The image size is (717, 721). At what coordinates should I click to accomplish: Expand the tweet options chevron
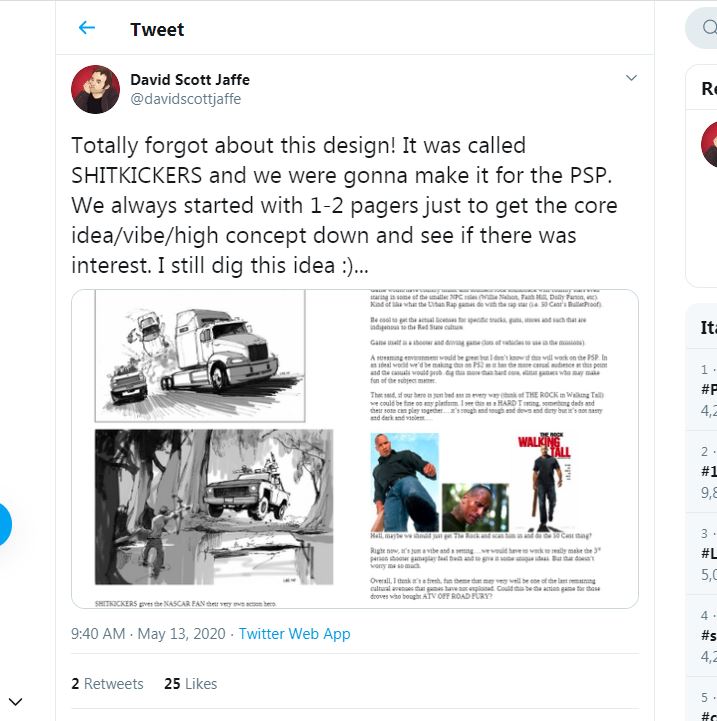pos(631,78)
